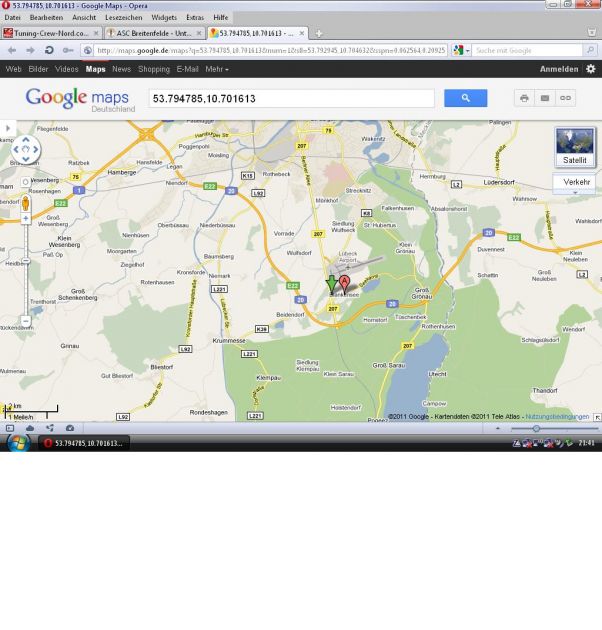This screenshot has height=630, width=602.
Task: Open the Windows Start orb
Action: click(18, 443)
